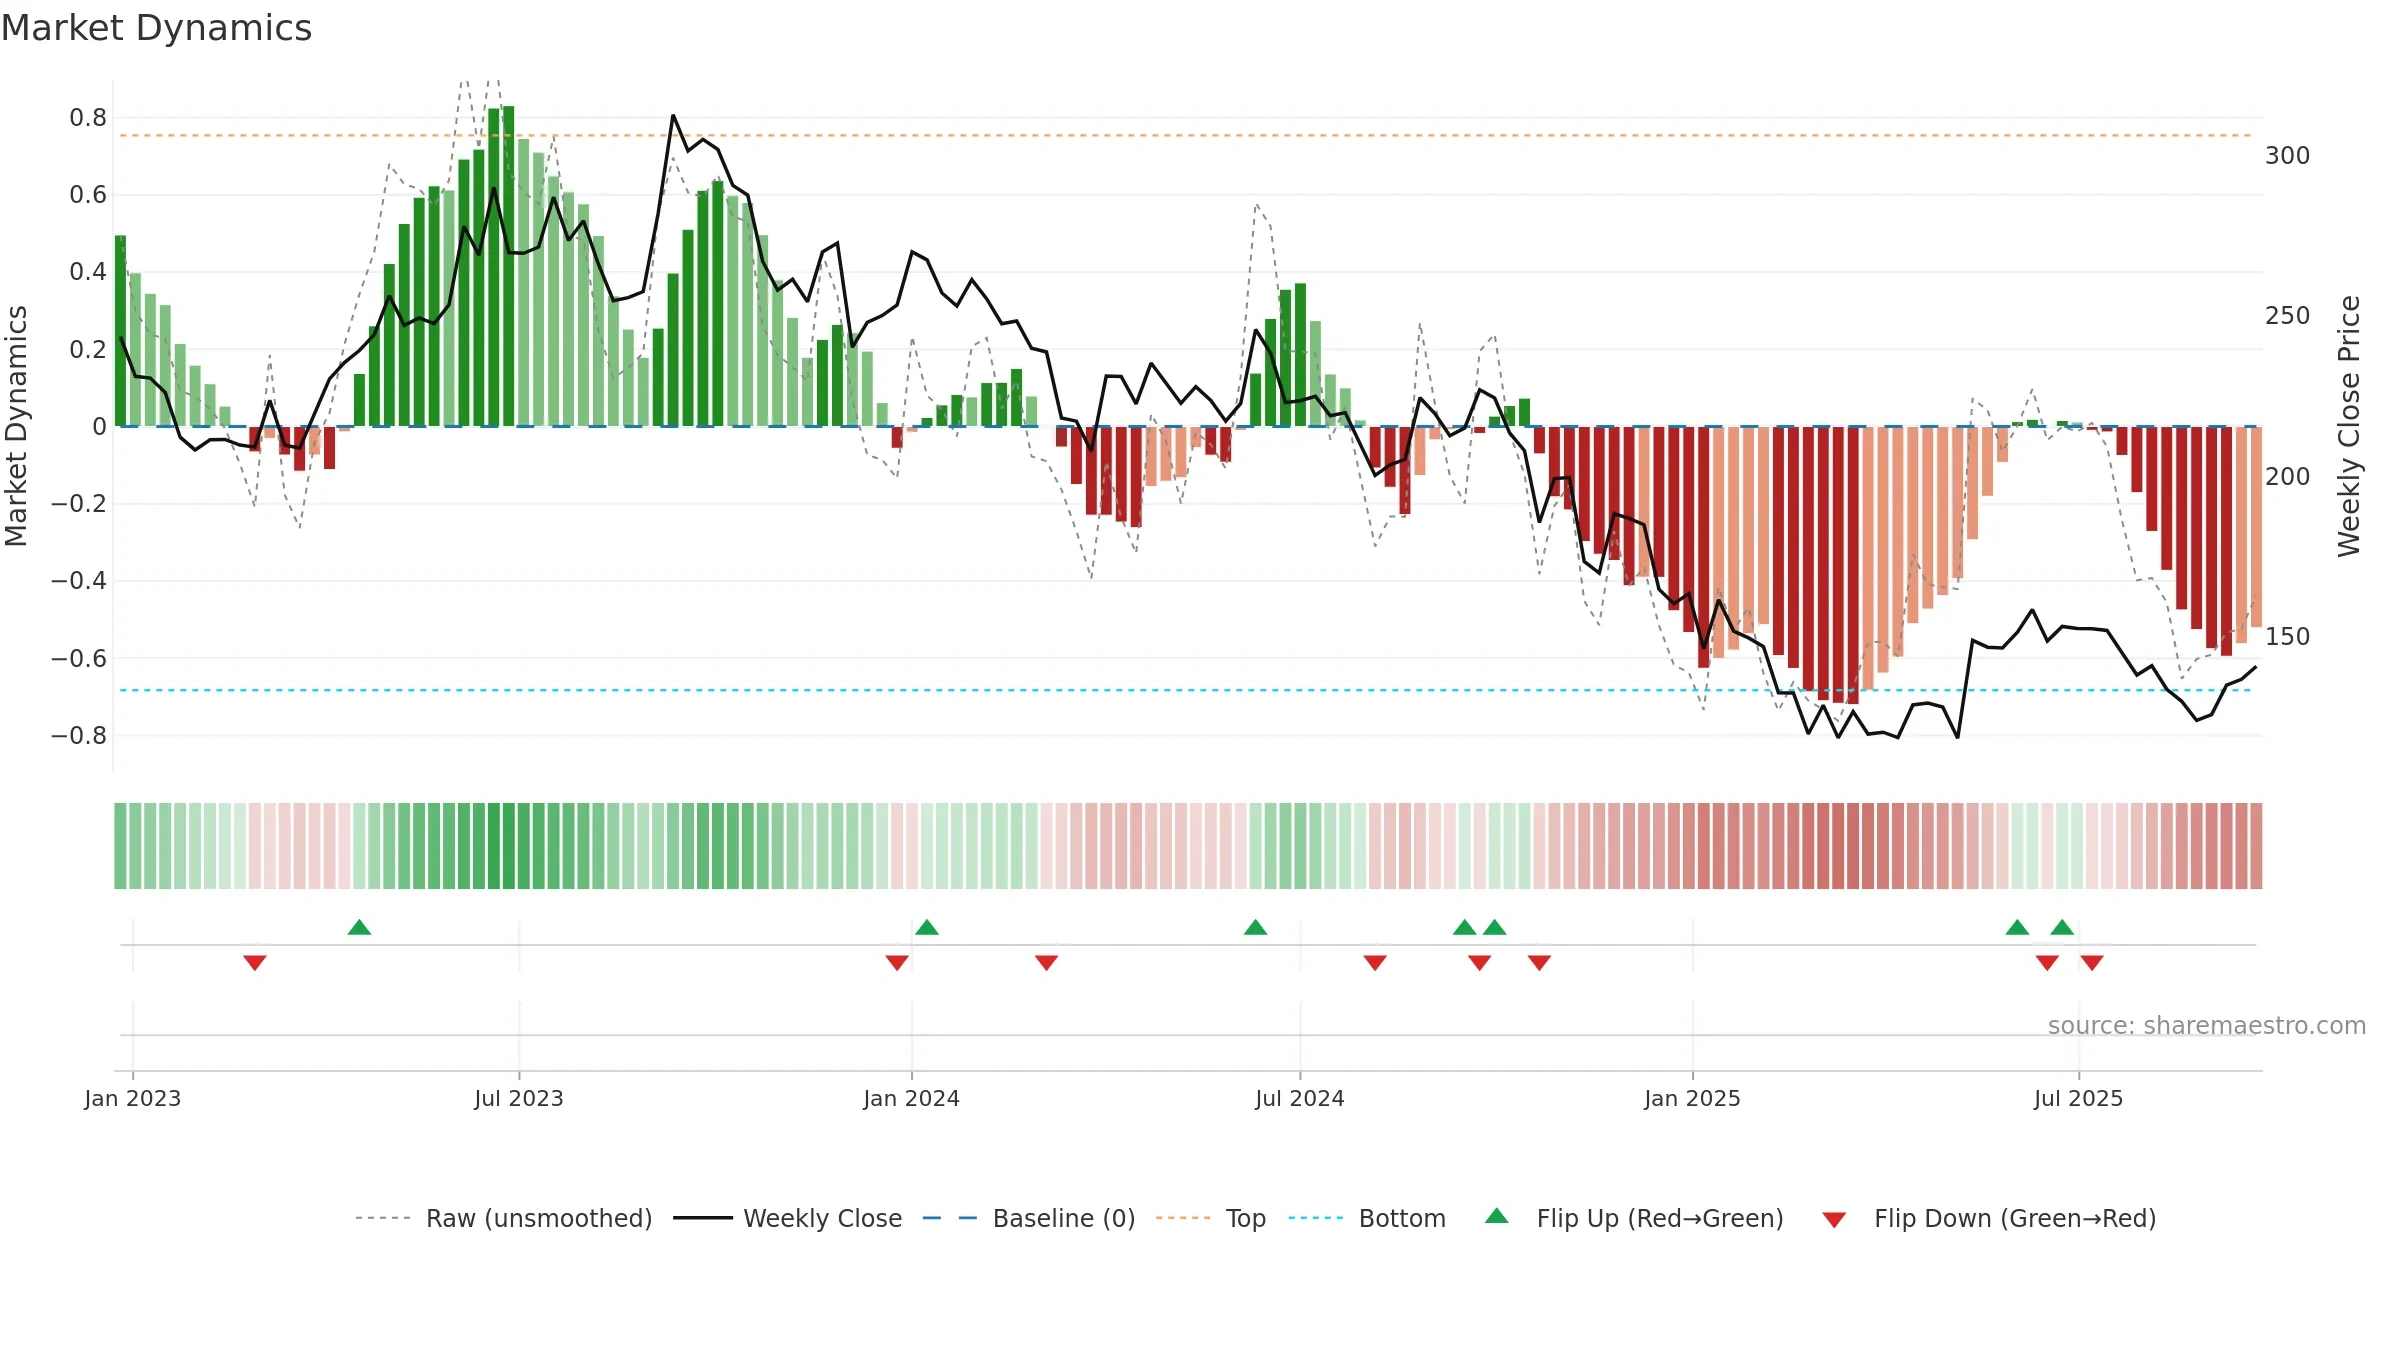Toggle the Baseline (0) legend entry
2400x1350 pixels.
point(1029,1219)
